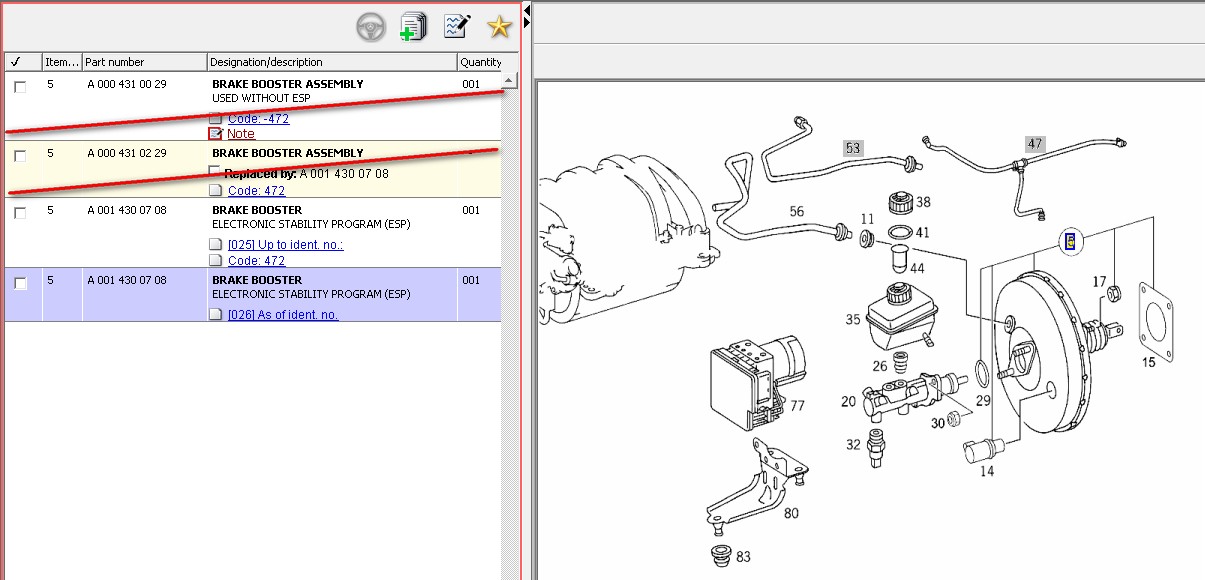Click document icon next to [026] As of ident. no.
The image size is (1205, 580).
click(x=215, y=315)
